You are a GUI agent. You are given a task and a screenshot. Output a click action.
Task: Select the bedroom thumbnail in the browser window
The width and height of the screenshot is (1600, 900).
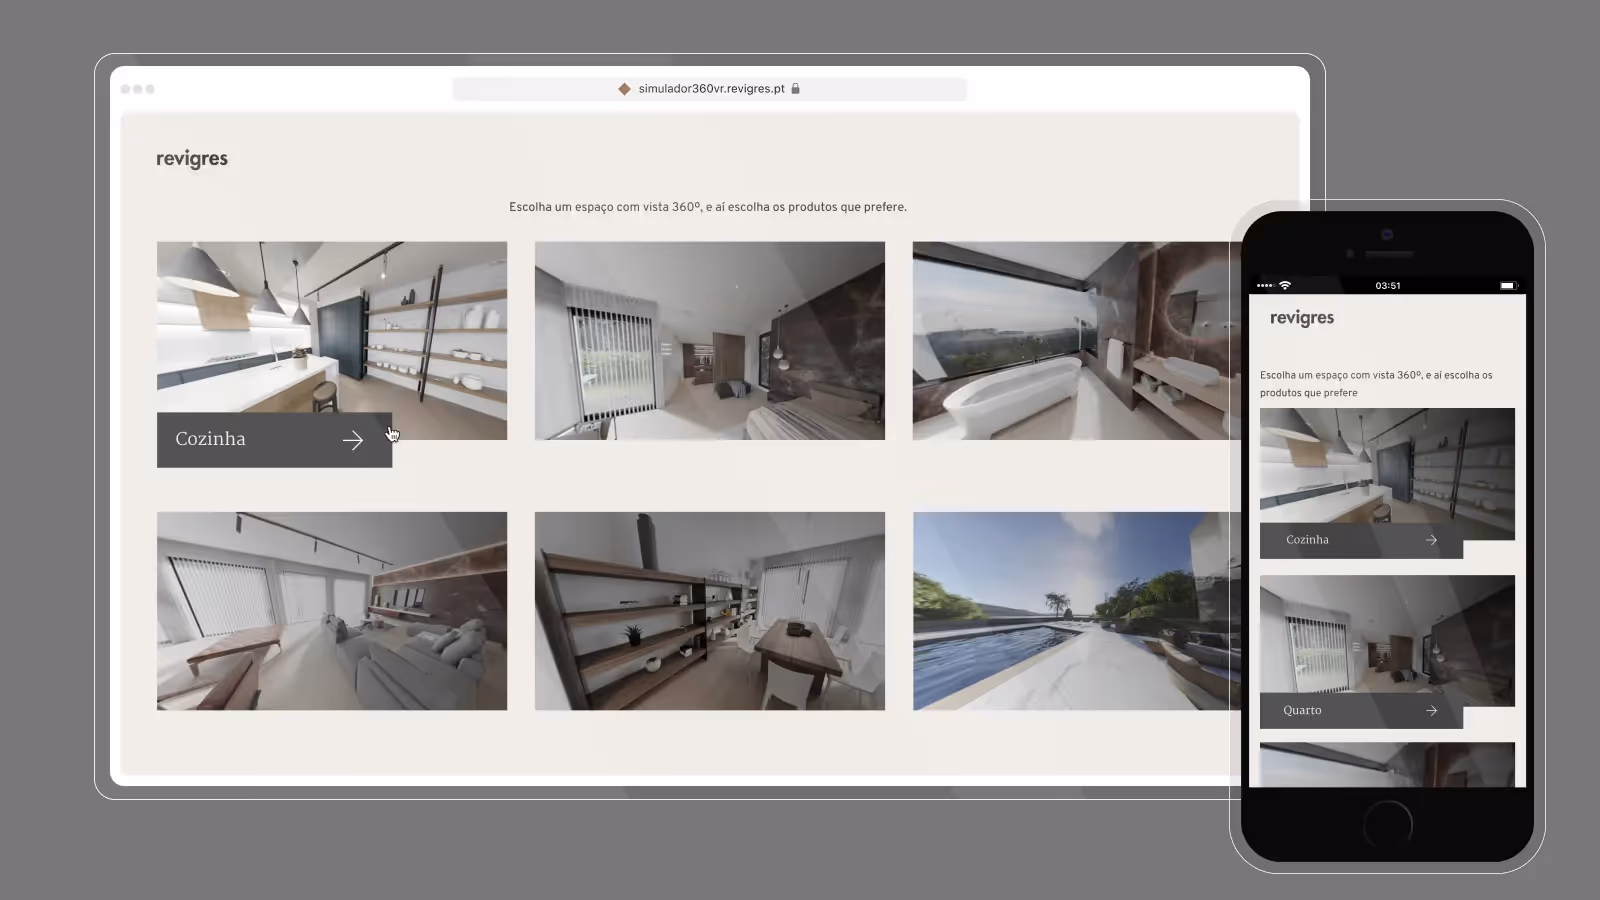pos(710,340)
